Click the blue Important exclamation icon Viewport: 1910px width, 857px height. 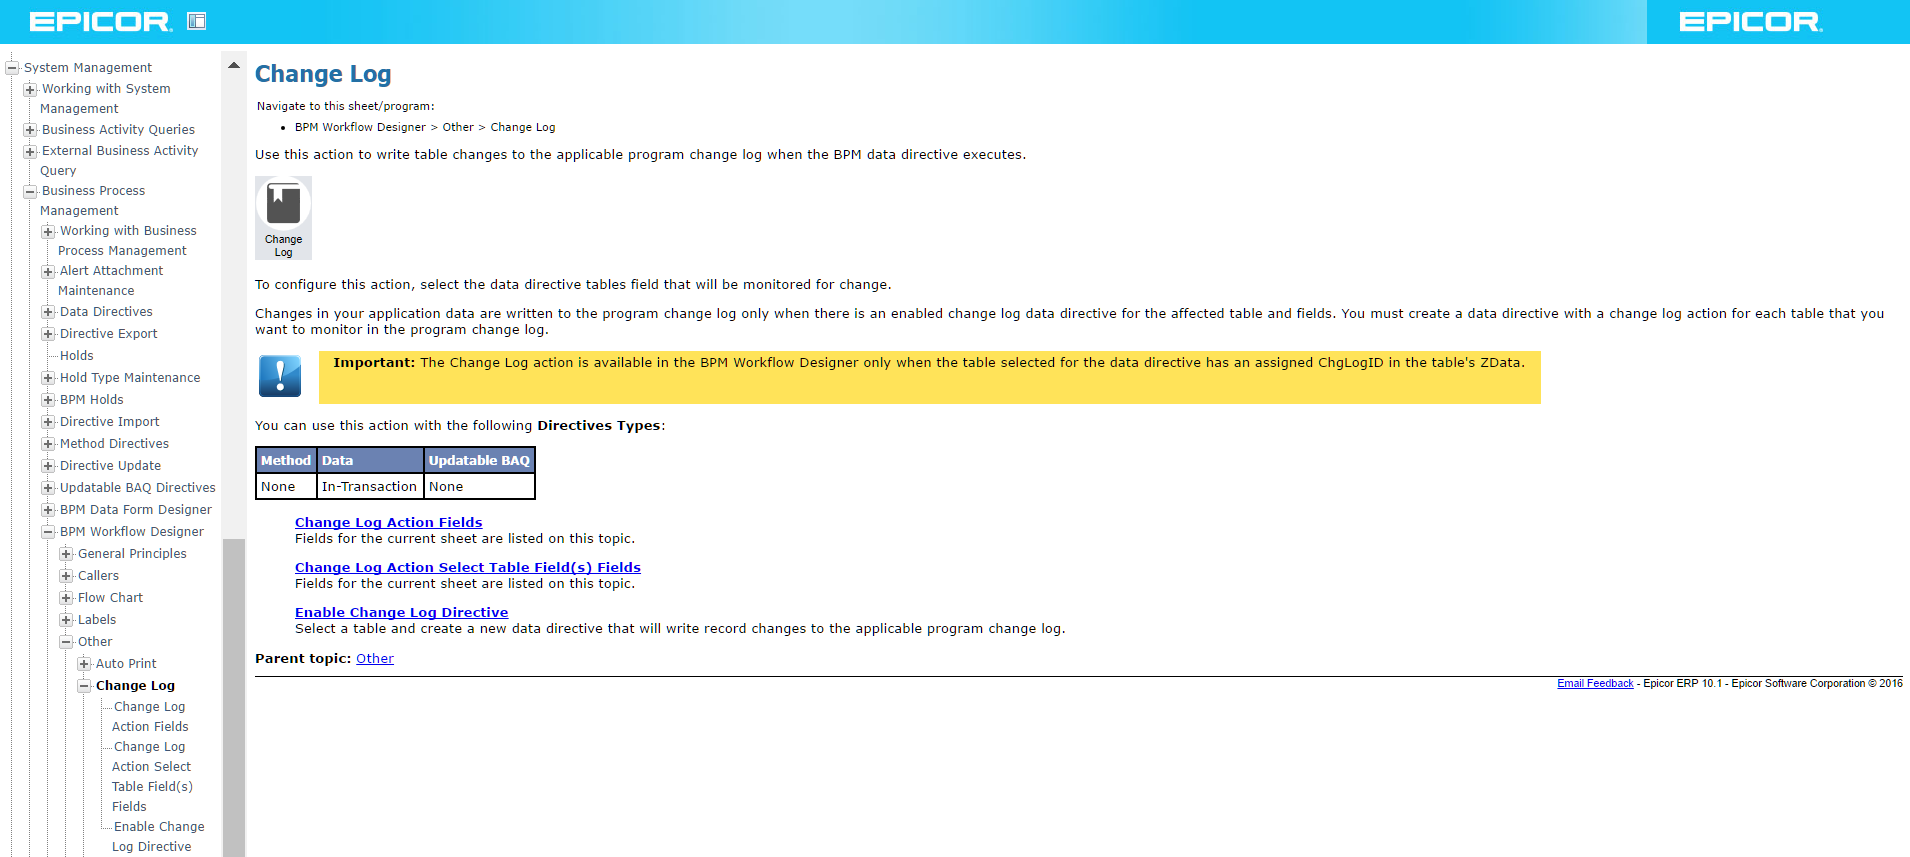(280, 376)
